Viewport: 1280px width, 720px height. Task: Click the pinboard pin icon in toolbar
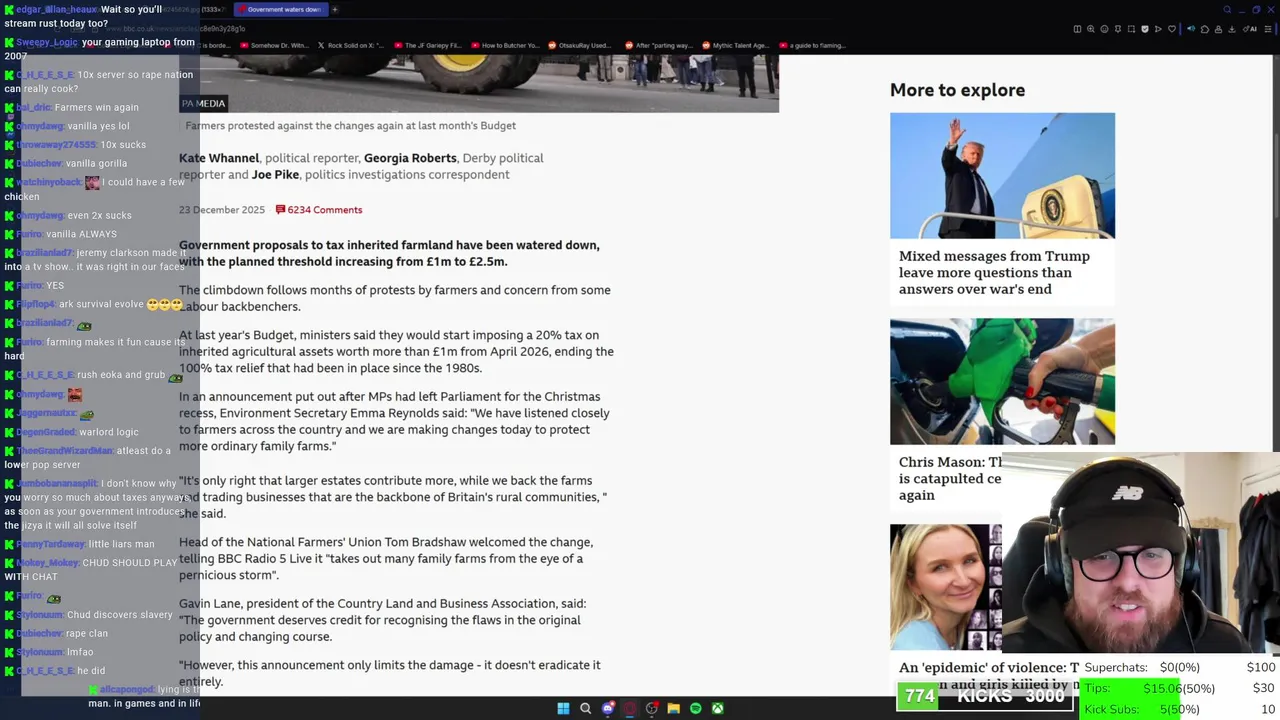pyautogui.click(x=1118, y=29)
